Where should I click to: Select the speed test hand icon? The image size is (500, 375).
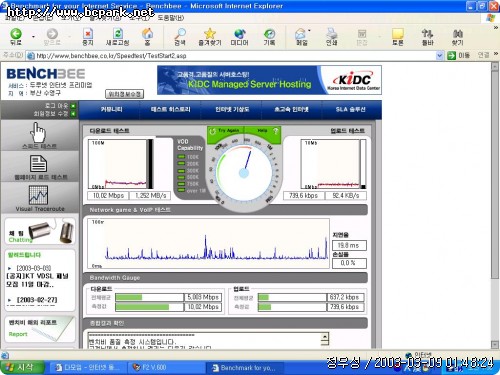point(39,132)
